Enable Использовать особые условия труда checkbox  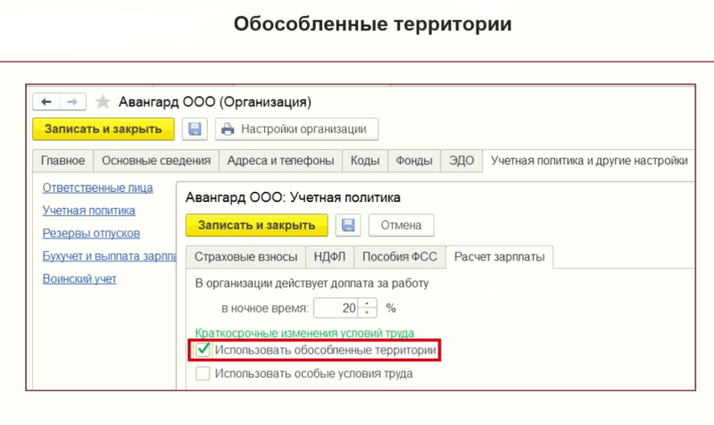(x=203, y=373)
